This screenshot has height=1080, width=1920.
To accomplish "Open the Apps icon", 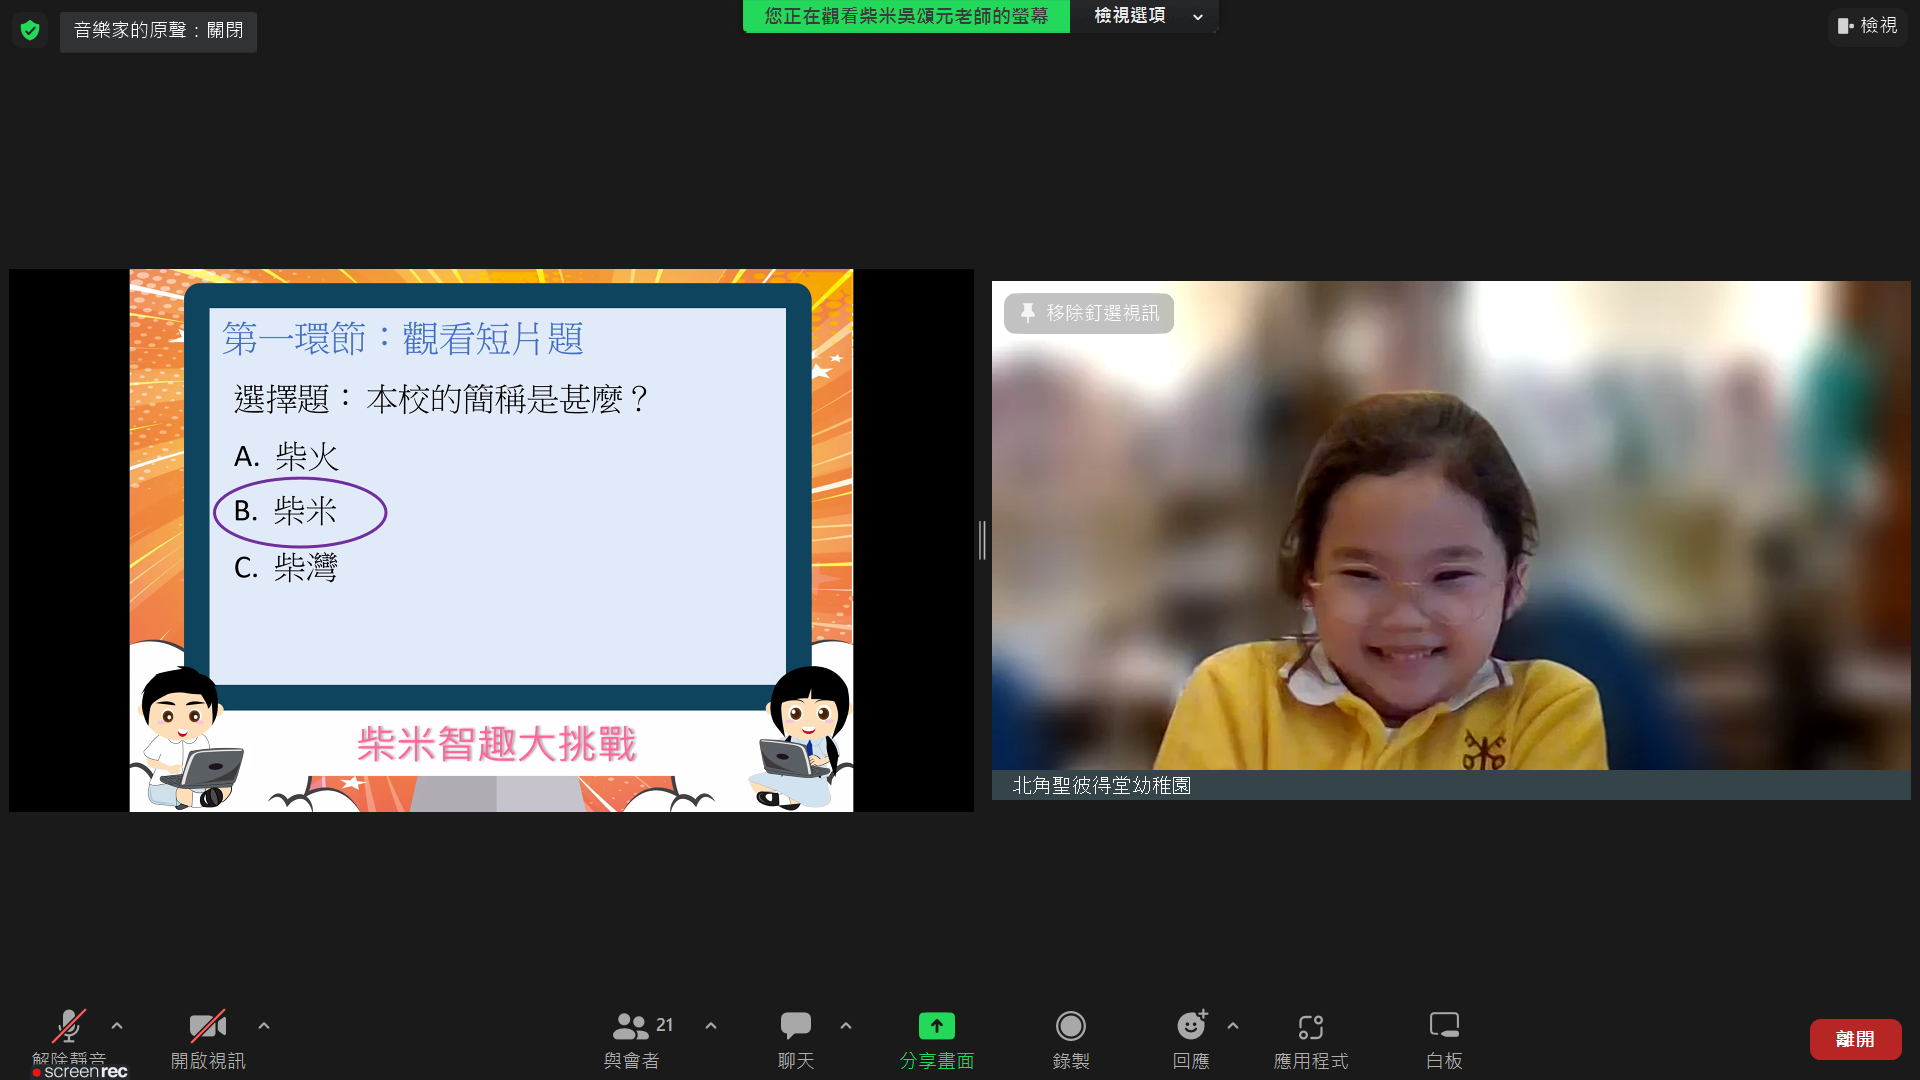I will pos(1311,1027).
